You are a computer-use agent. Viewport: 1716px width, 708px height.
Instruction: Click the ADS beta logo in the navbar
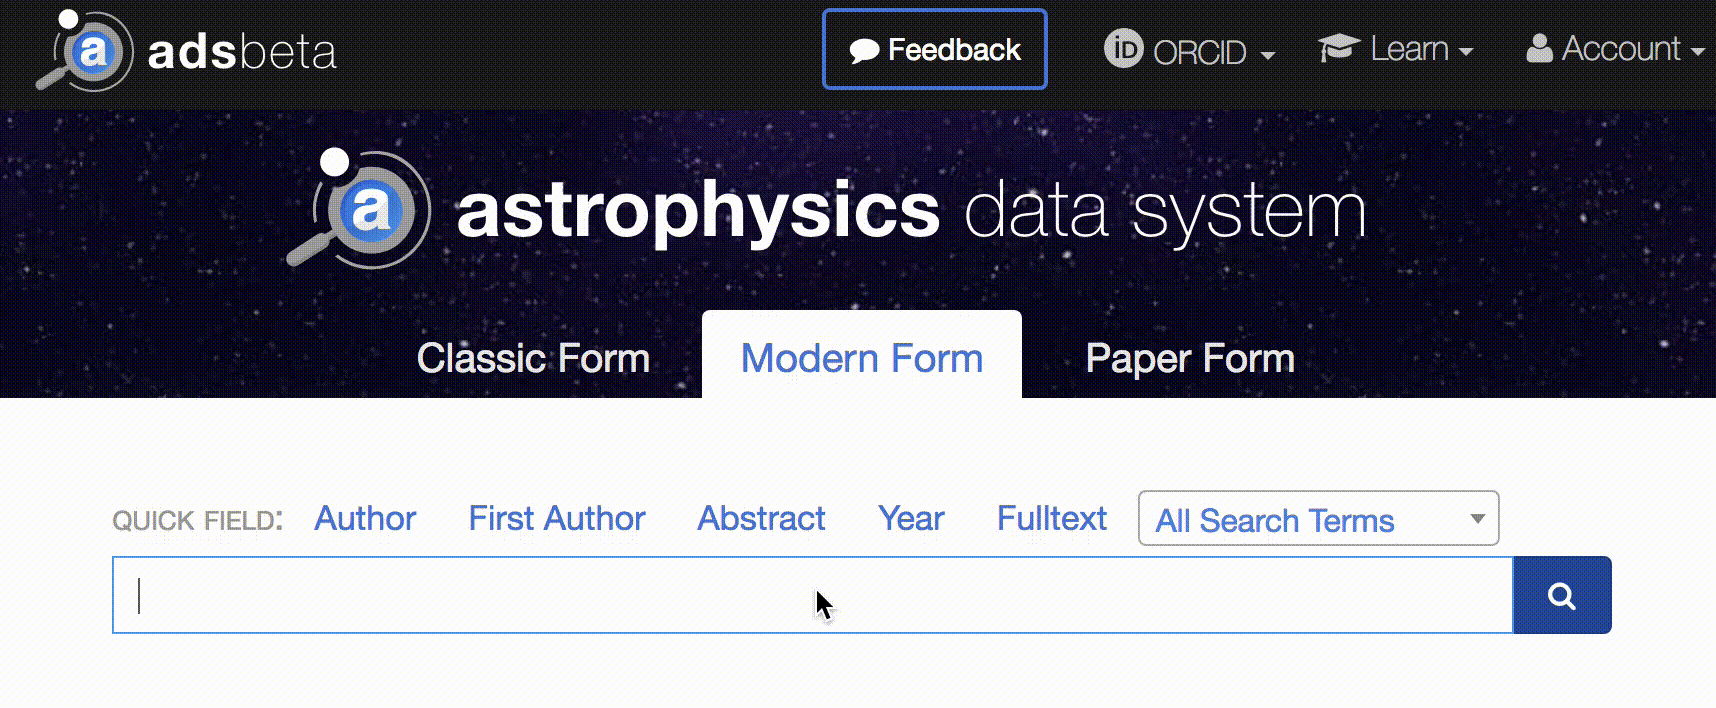click(x=185, y=50)
